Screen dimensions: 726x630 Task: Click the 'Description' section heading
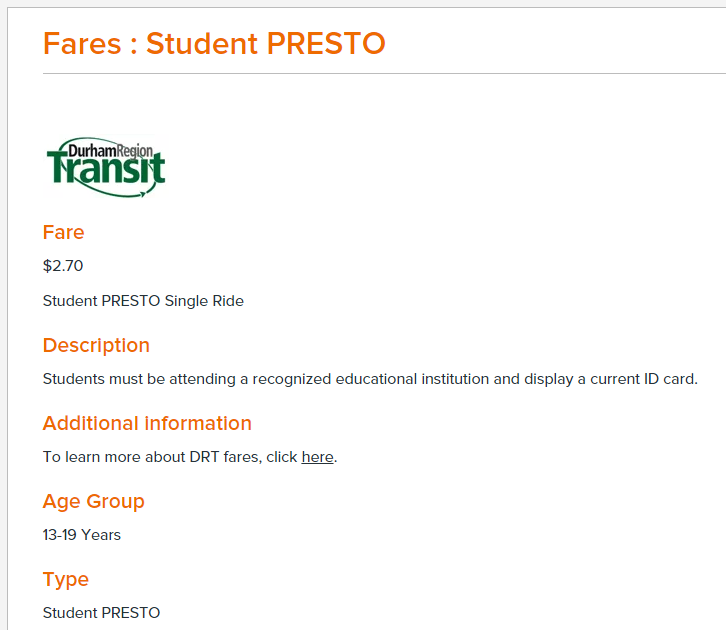96,345
